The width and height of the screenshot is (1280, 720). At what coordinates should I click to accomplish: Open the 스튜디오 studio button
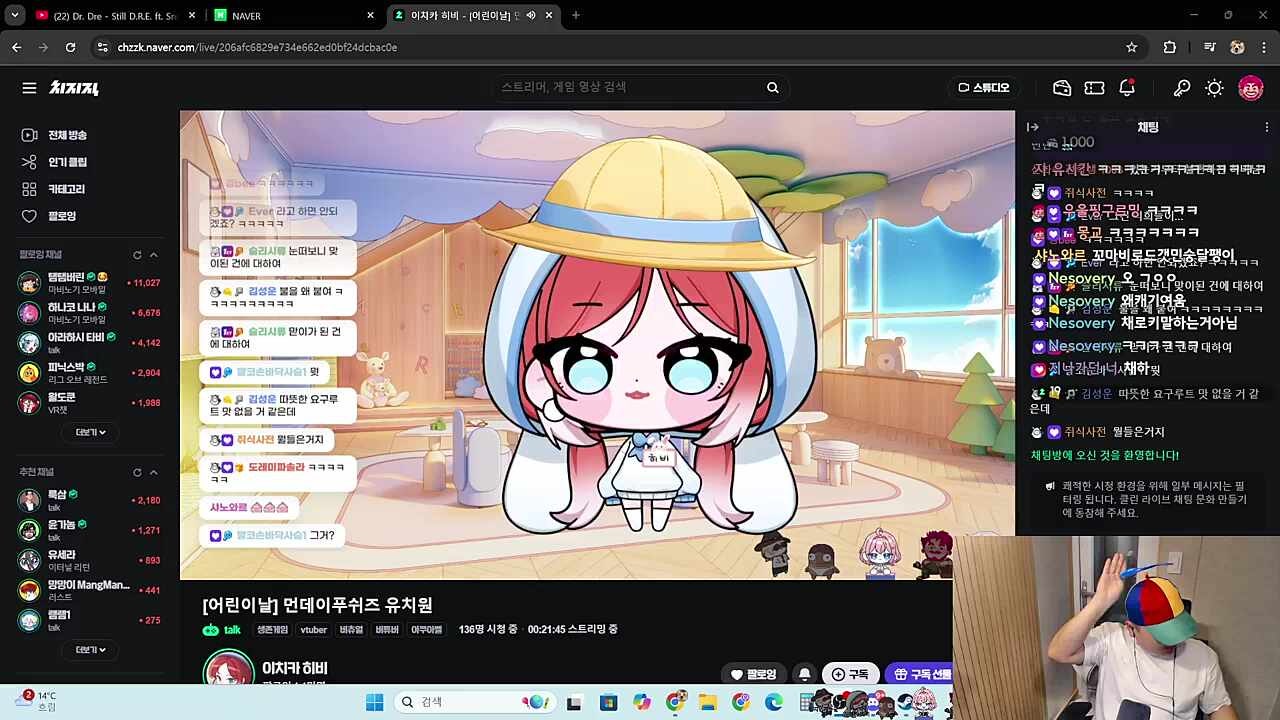(x=984, y=88)
